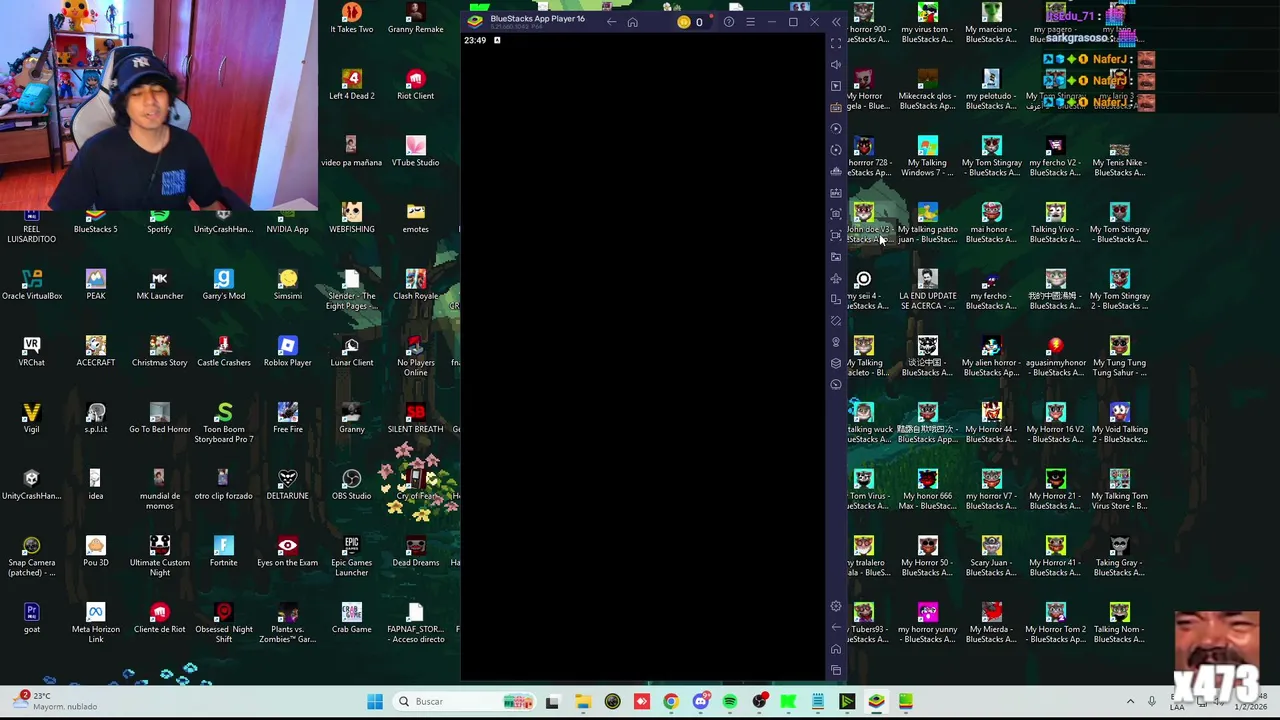The height and width of the screenshot is (720, 1280).
Task: Switch to Spotify on the taskbar
Action: [730, 702]
